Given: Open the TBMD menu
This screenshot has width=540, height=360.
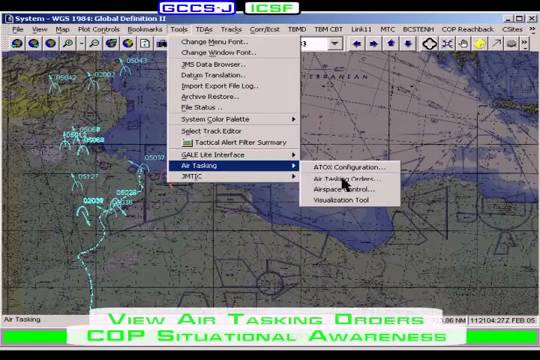Looking at the screenshot, I should (297, 30).
